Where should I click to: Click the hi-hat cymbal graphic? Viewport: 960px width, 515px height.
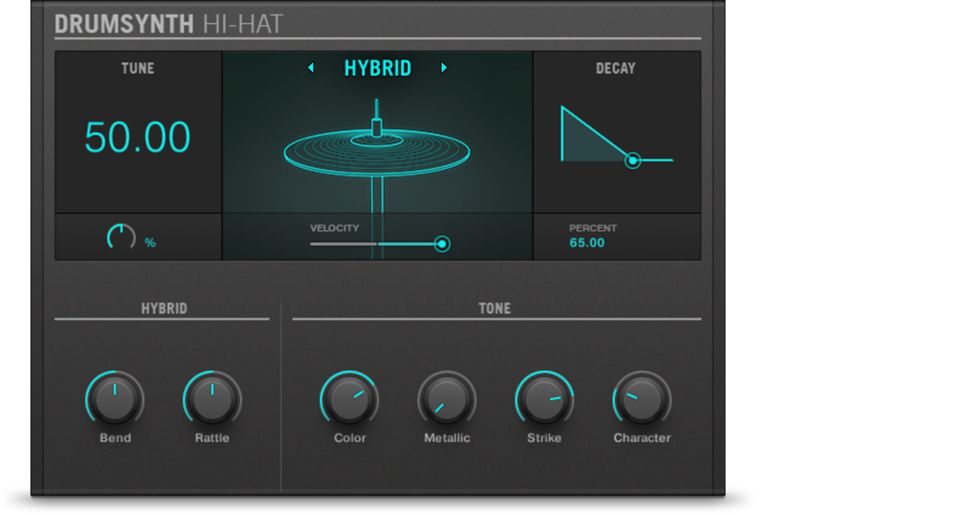tap(376, 152)
